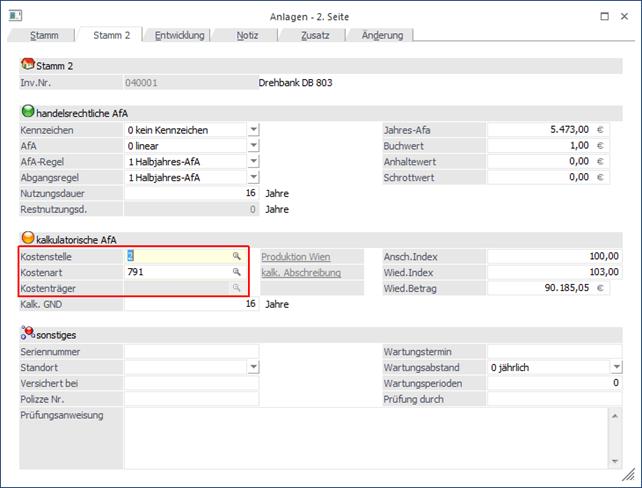Image resolution: width=642 pixels, height=488 pixels.
Task: Expand the AfA-Regel dropdown list
Action: pos(253,162)
